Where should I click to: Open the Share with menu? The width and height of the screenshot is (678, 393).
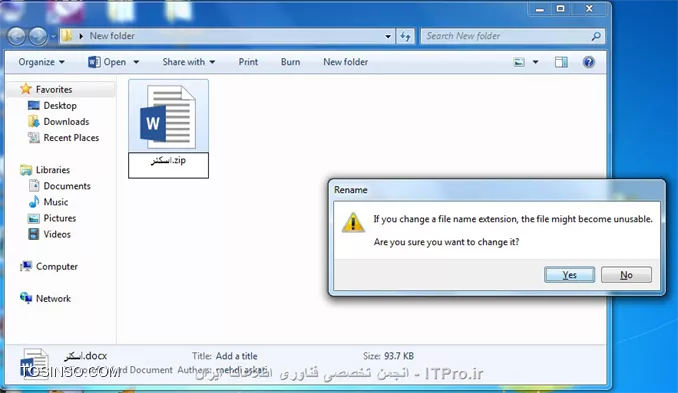click(189, 62)
